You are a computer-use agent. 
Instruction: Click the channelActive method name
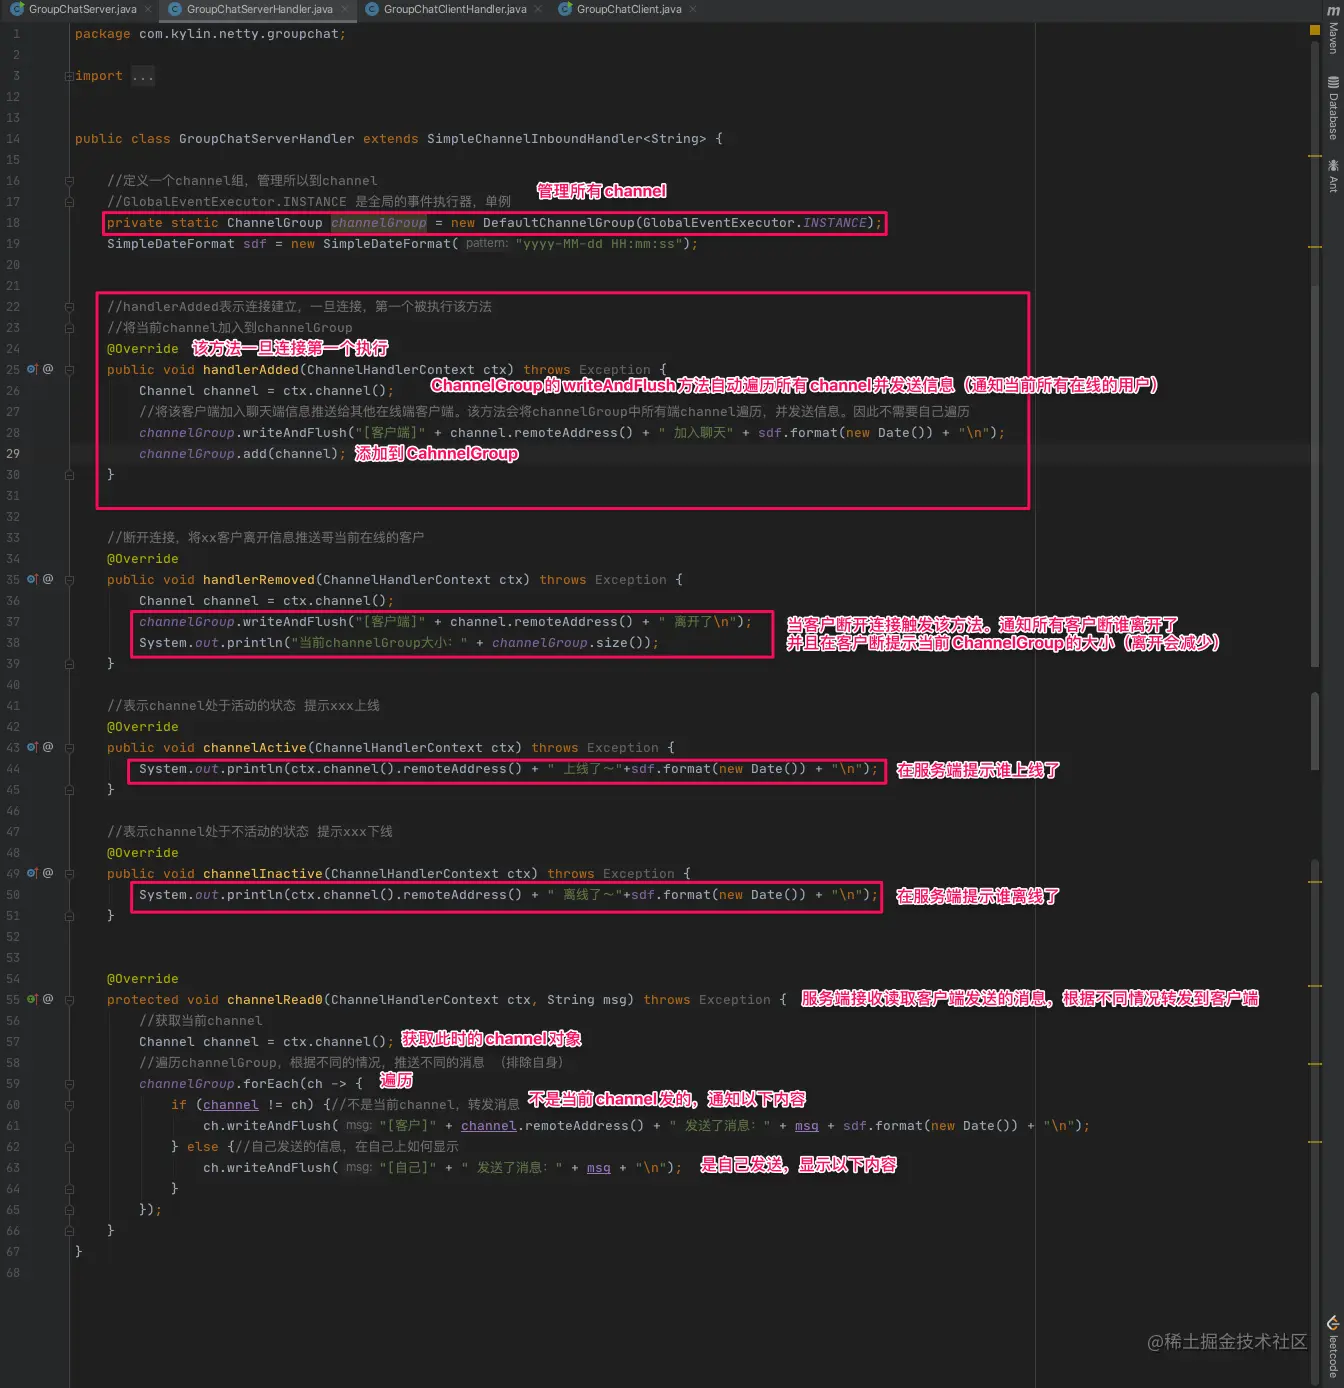coord(255,748)
